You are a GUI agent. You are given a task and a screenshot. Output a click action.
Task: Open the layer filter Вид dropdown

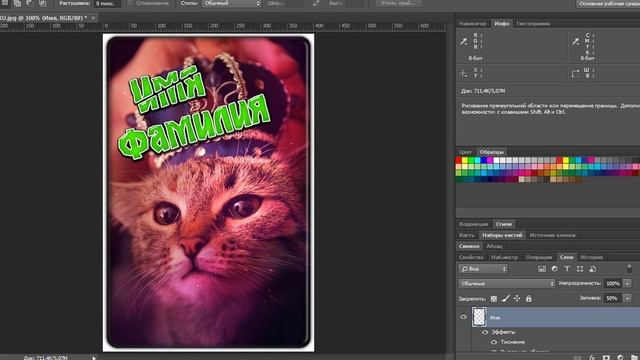(483, 269)
